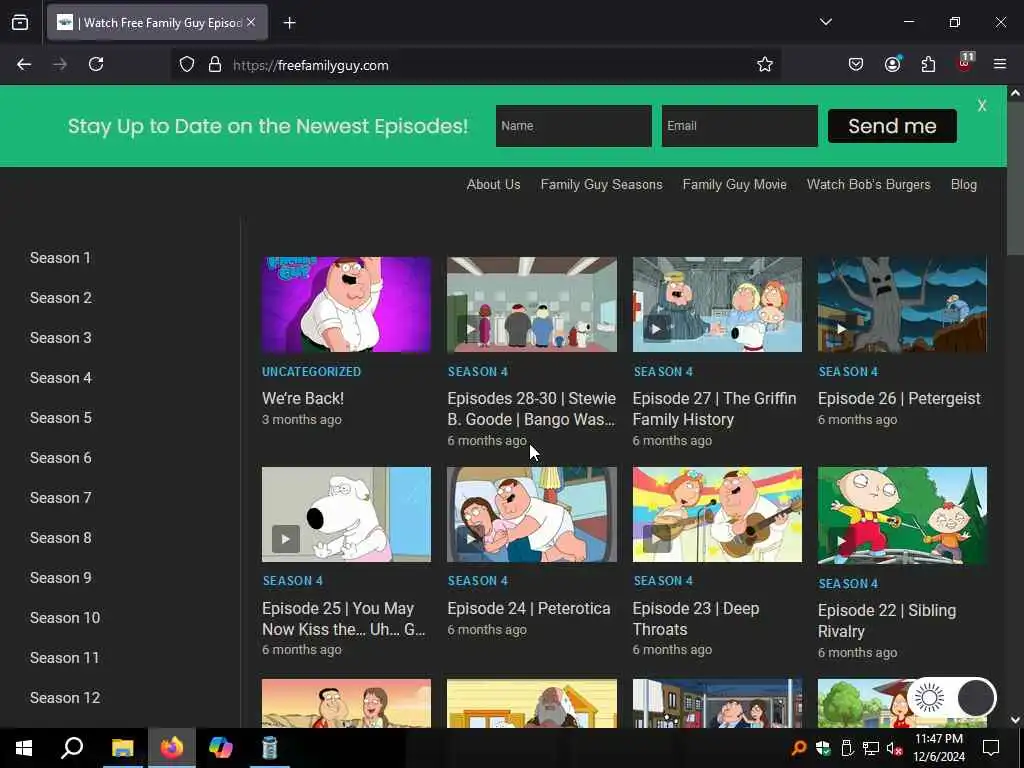Open Windows taskbar search

[x=72, y=748]
